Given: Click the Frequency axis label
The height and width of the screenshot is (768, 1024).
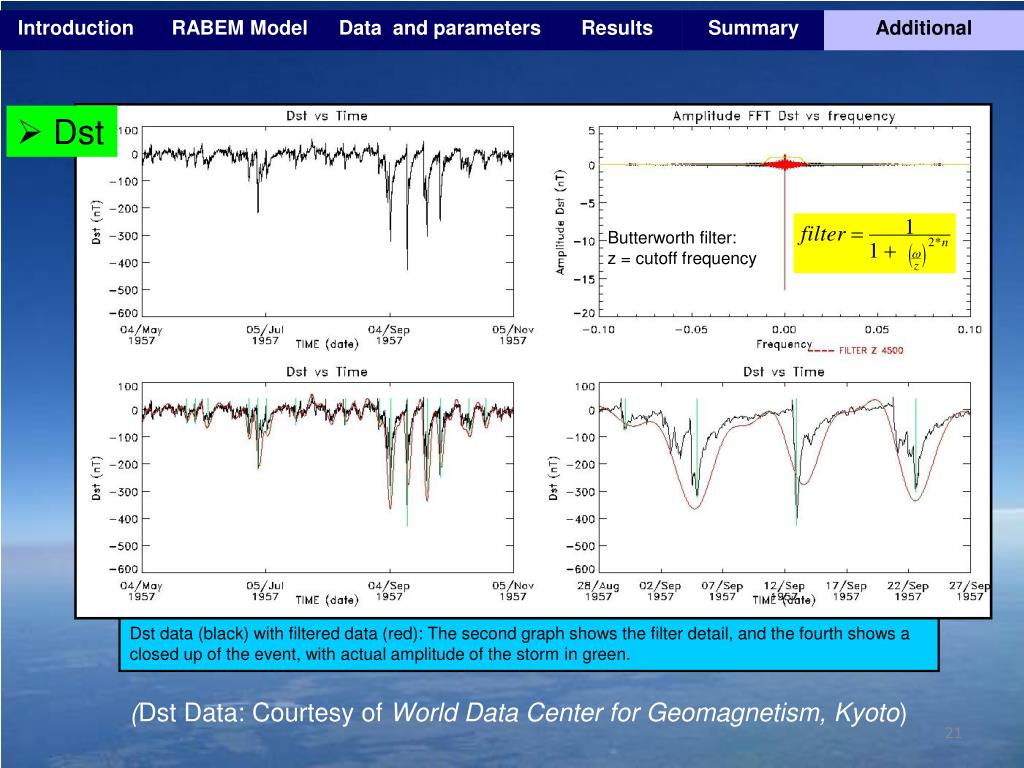Looking at the screenshot, I should click(783, 344).
